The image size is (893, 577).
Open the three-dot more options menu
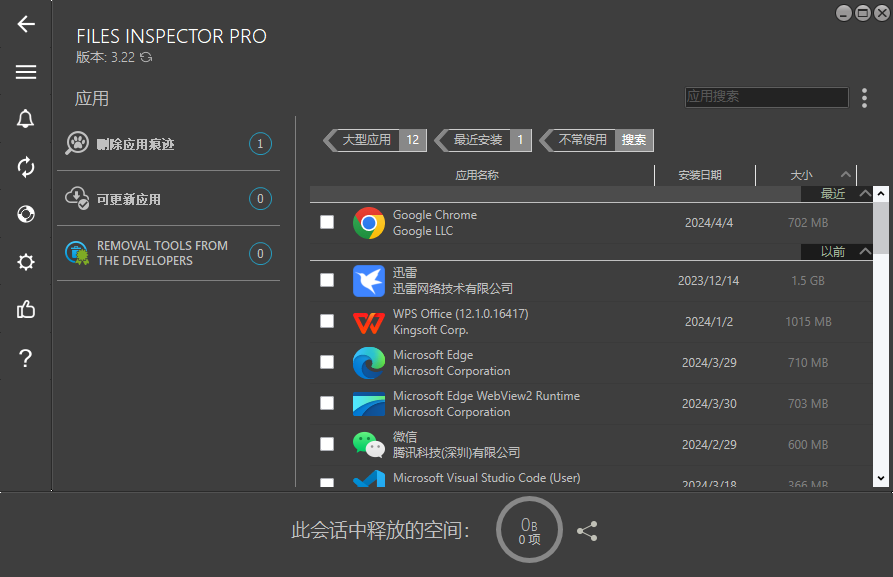tap(864, 98)
